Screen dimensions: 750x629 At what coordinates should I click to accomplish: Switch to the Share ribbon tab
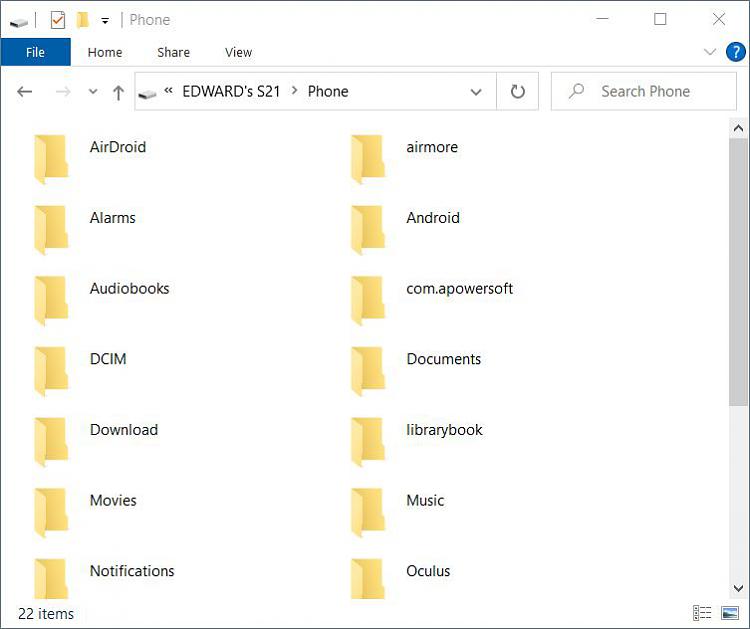tap(173, 52)
